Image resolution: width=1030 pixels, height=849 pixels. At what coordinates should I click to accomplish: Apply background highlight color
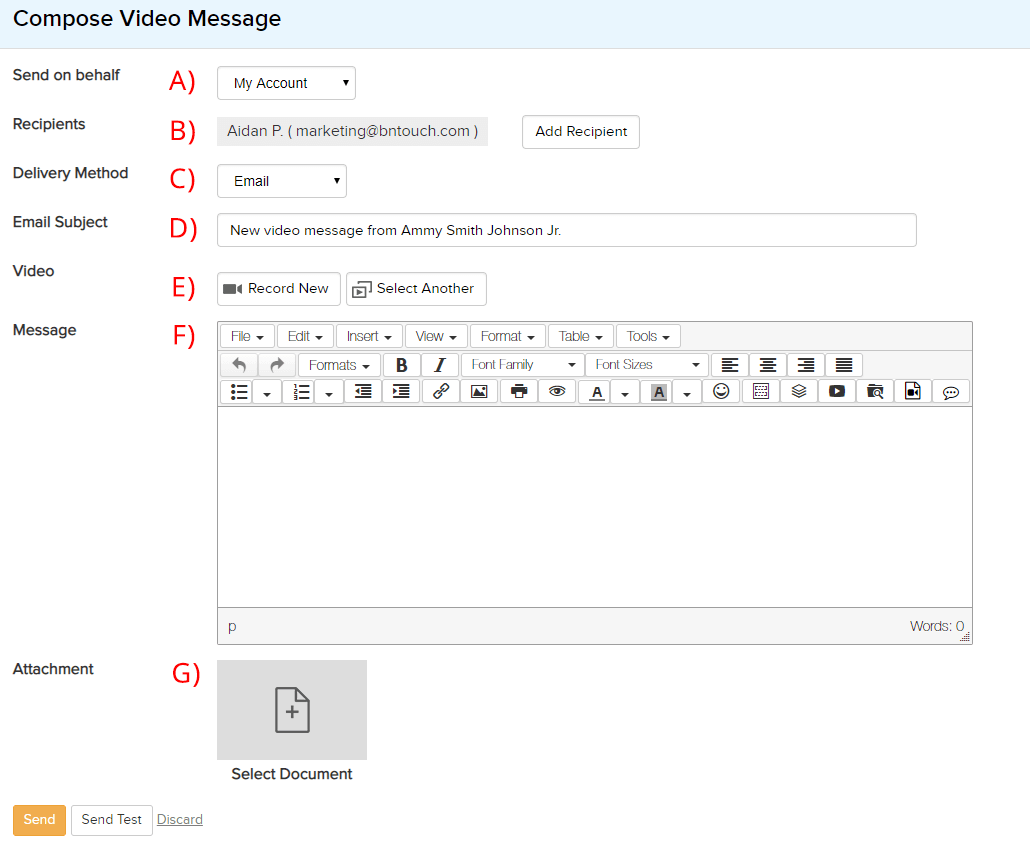[658, 392]
